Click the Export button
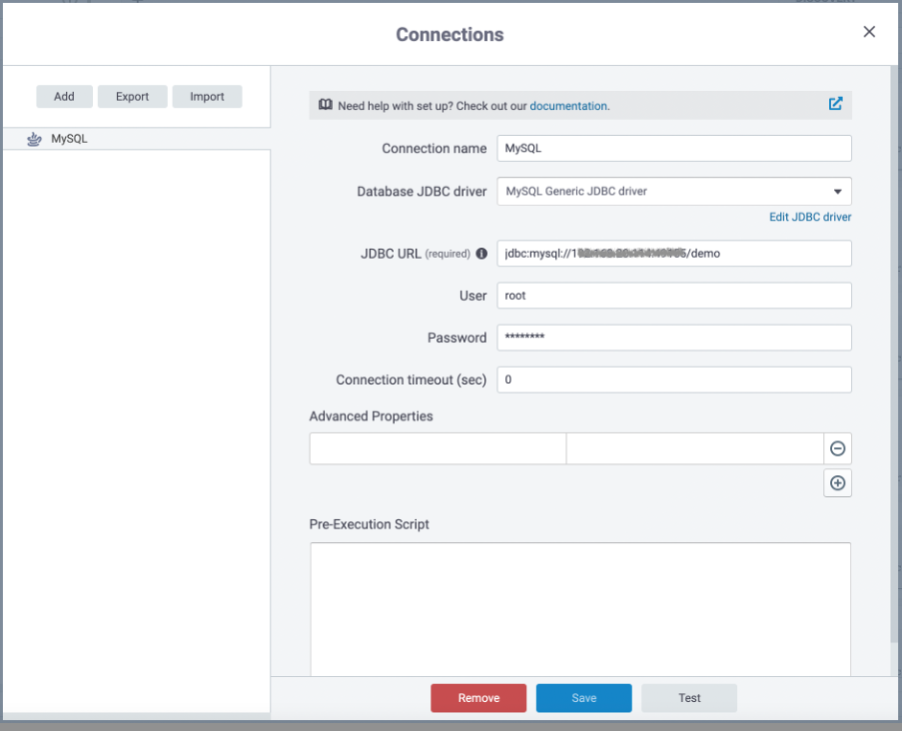 coord(132,97)
